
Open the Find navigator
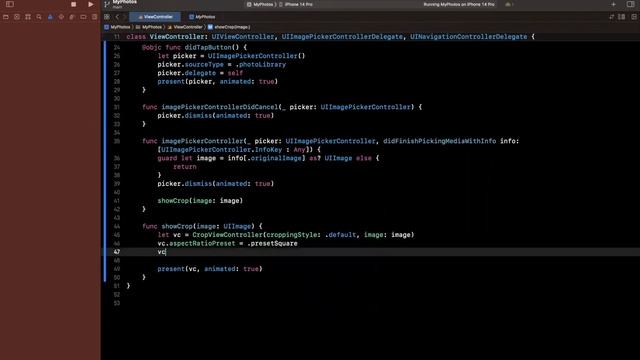coord(39,17)
